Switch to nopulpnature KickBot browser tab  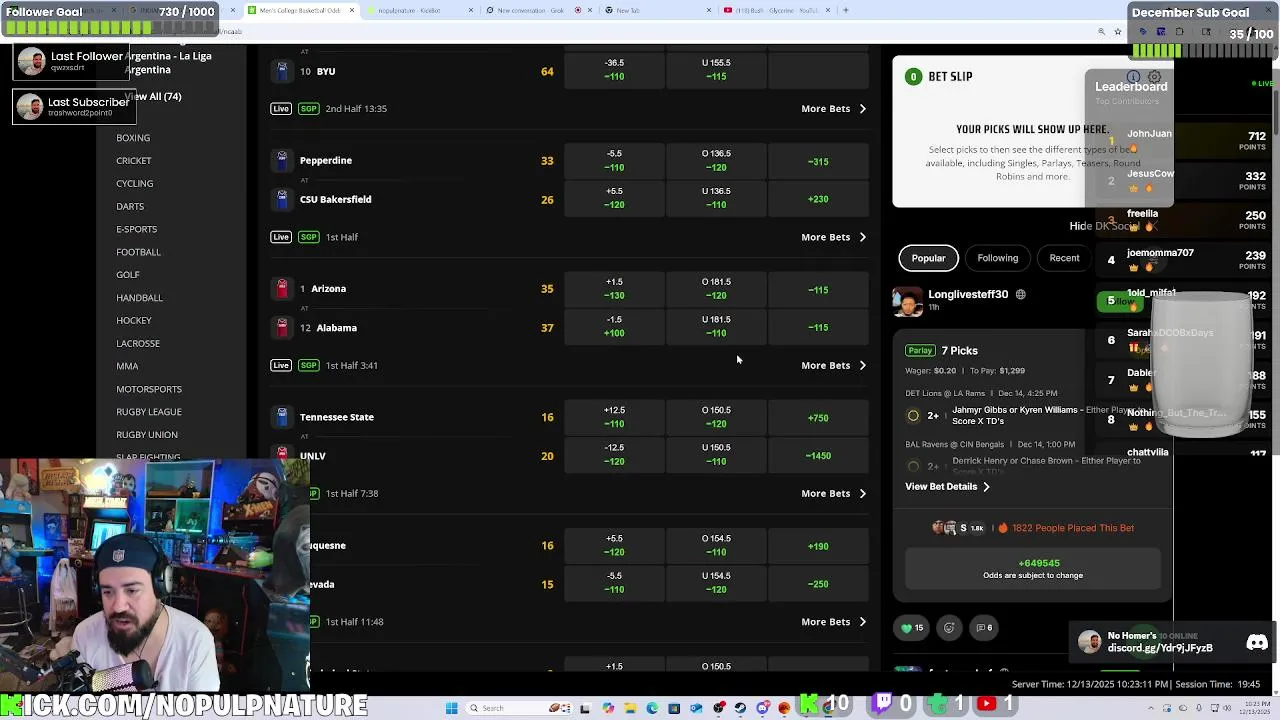[x=418, y=10]
